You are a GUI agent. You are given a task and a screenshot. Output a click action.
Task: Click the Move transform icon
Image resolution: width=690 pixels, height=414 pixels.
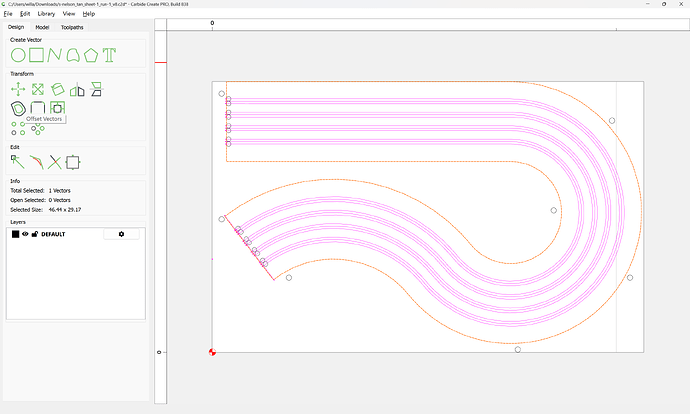click(x=17, y=89)
